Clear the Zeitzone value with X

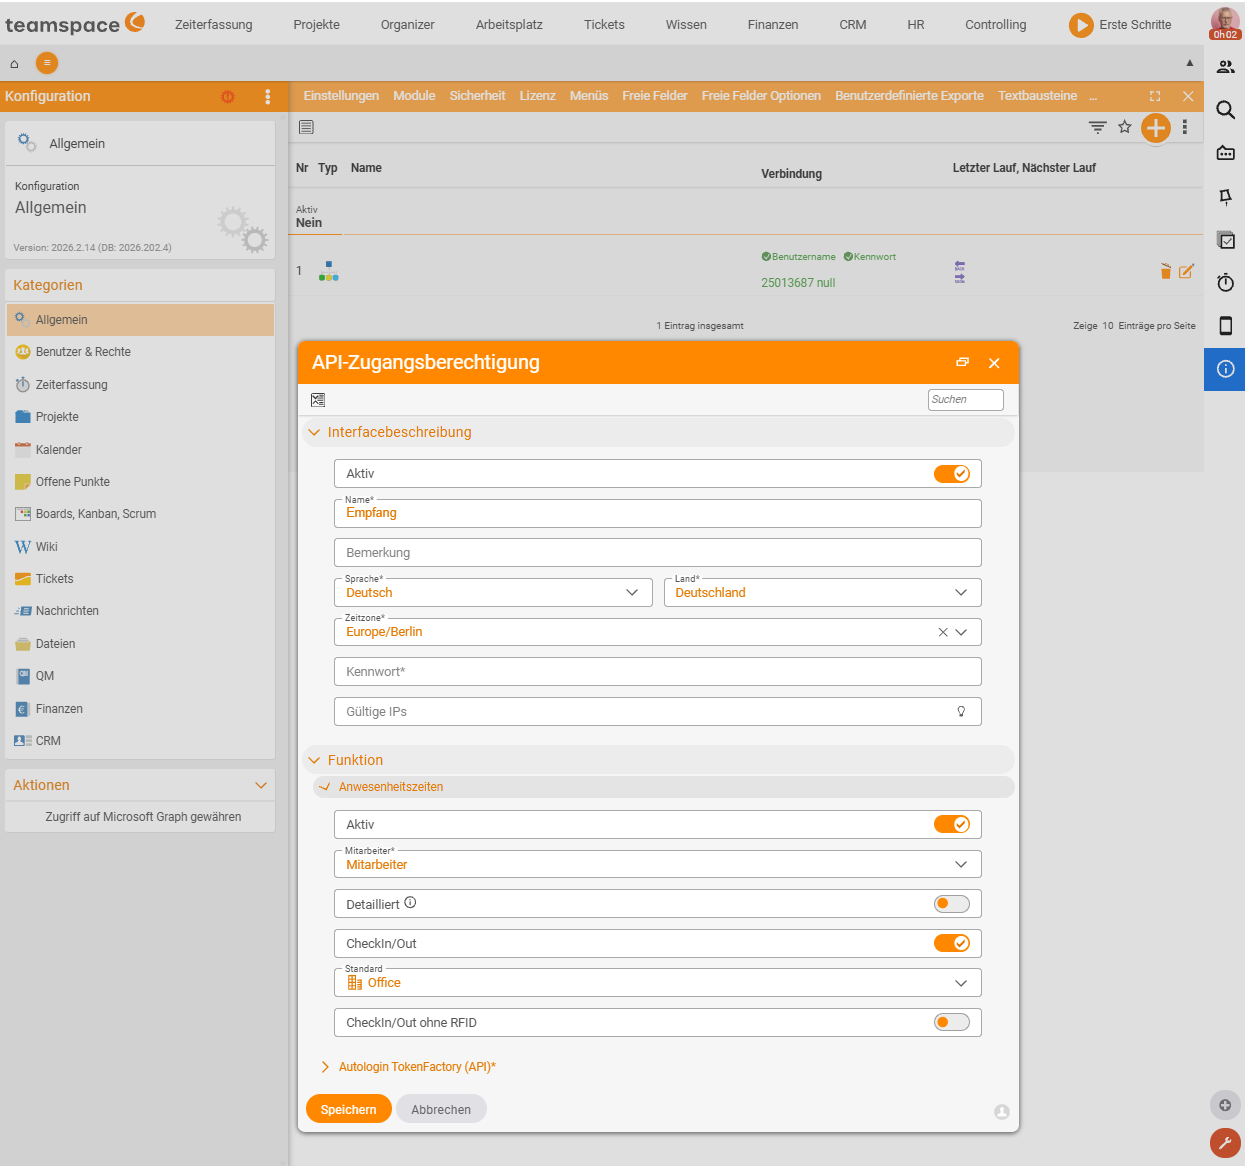(x=943, y=632)
